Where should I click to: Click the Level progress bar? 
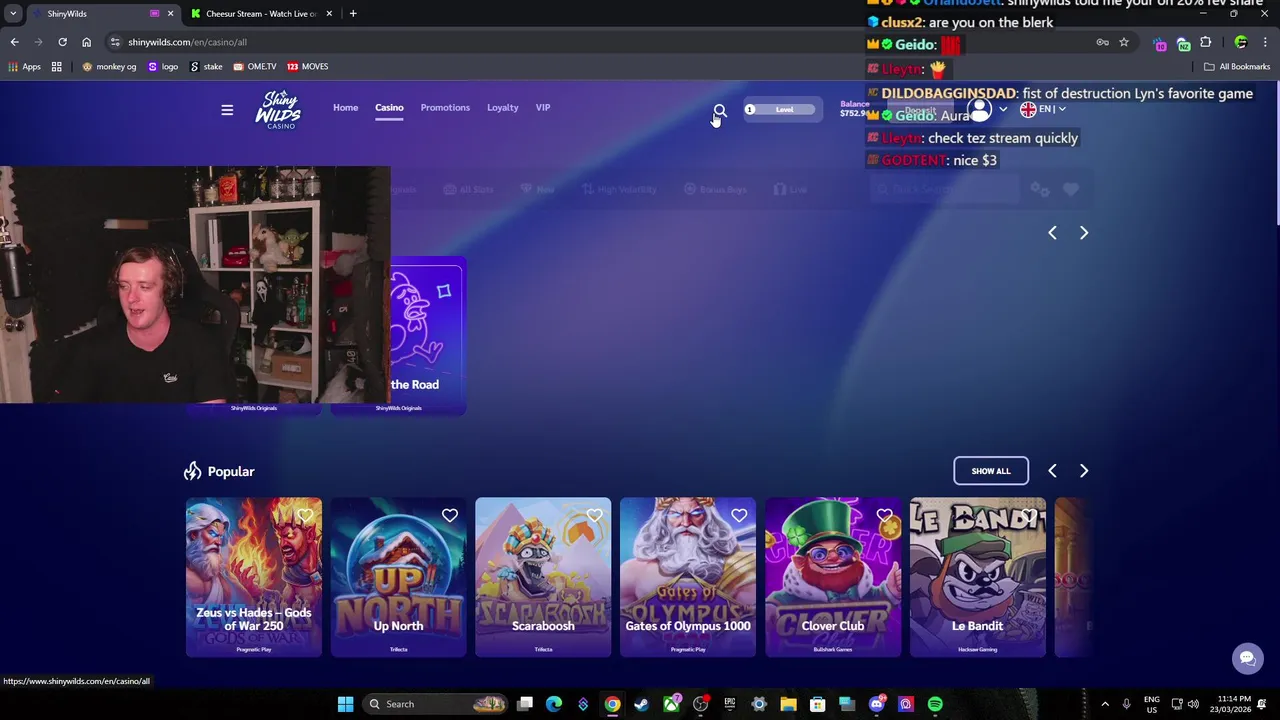coord(782,109)
